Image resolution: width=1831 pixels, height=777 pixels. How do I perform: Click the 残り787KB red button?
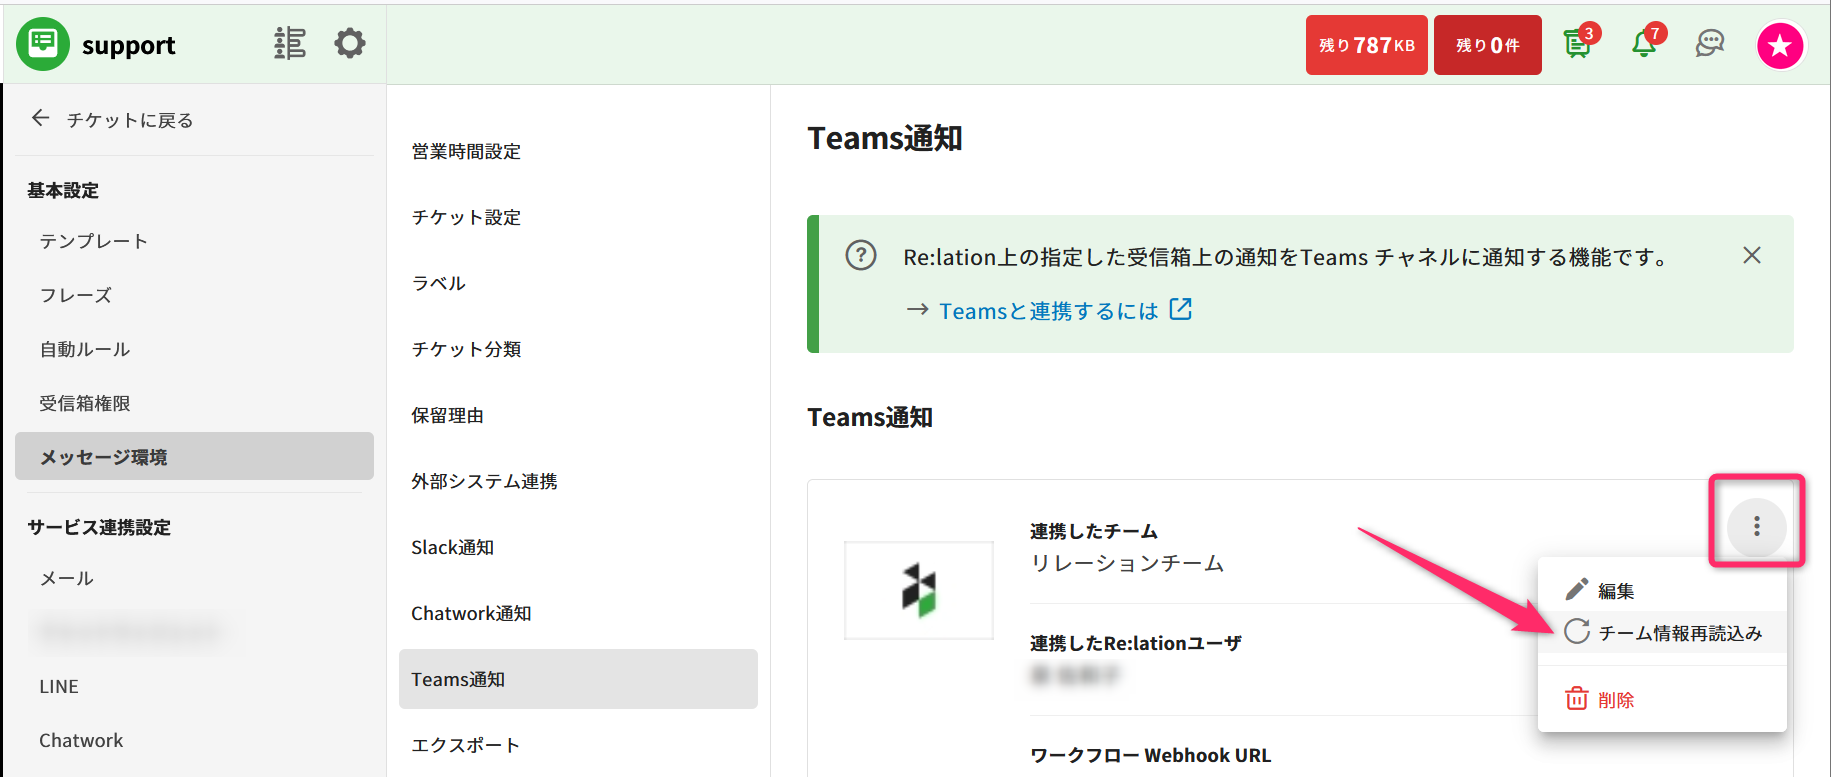[x=1366, y=45]
